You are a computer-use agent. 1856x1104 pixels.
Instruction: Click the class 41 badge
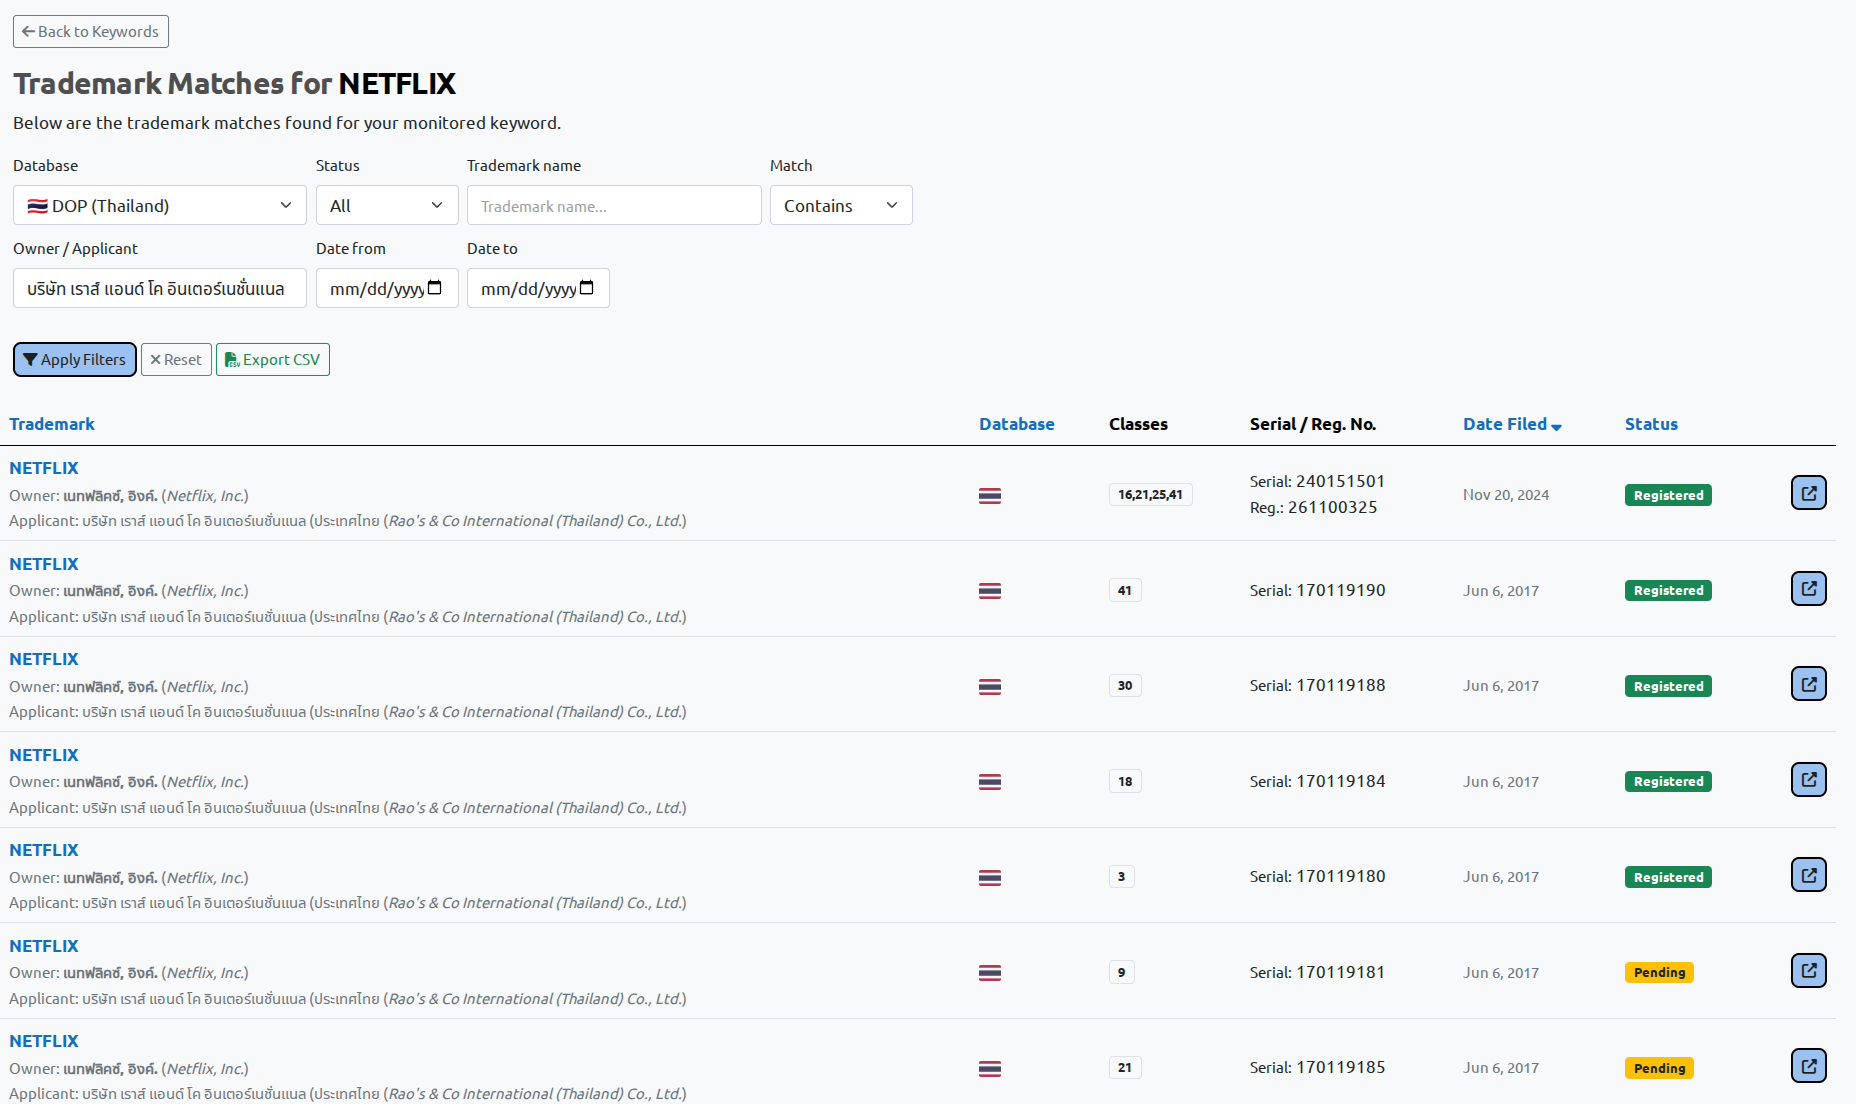tap(1125, 590)
